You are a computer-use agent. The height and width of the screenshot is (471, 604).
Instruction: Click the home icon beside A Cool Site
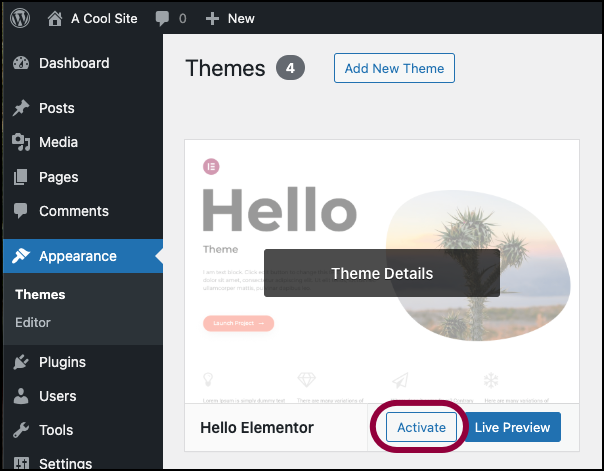(55, 18)
